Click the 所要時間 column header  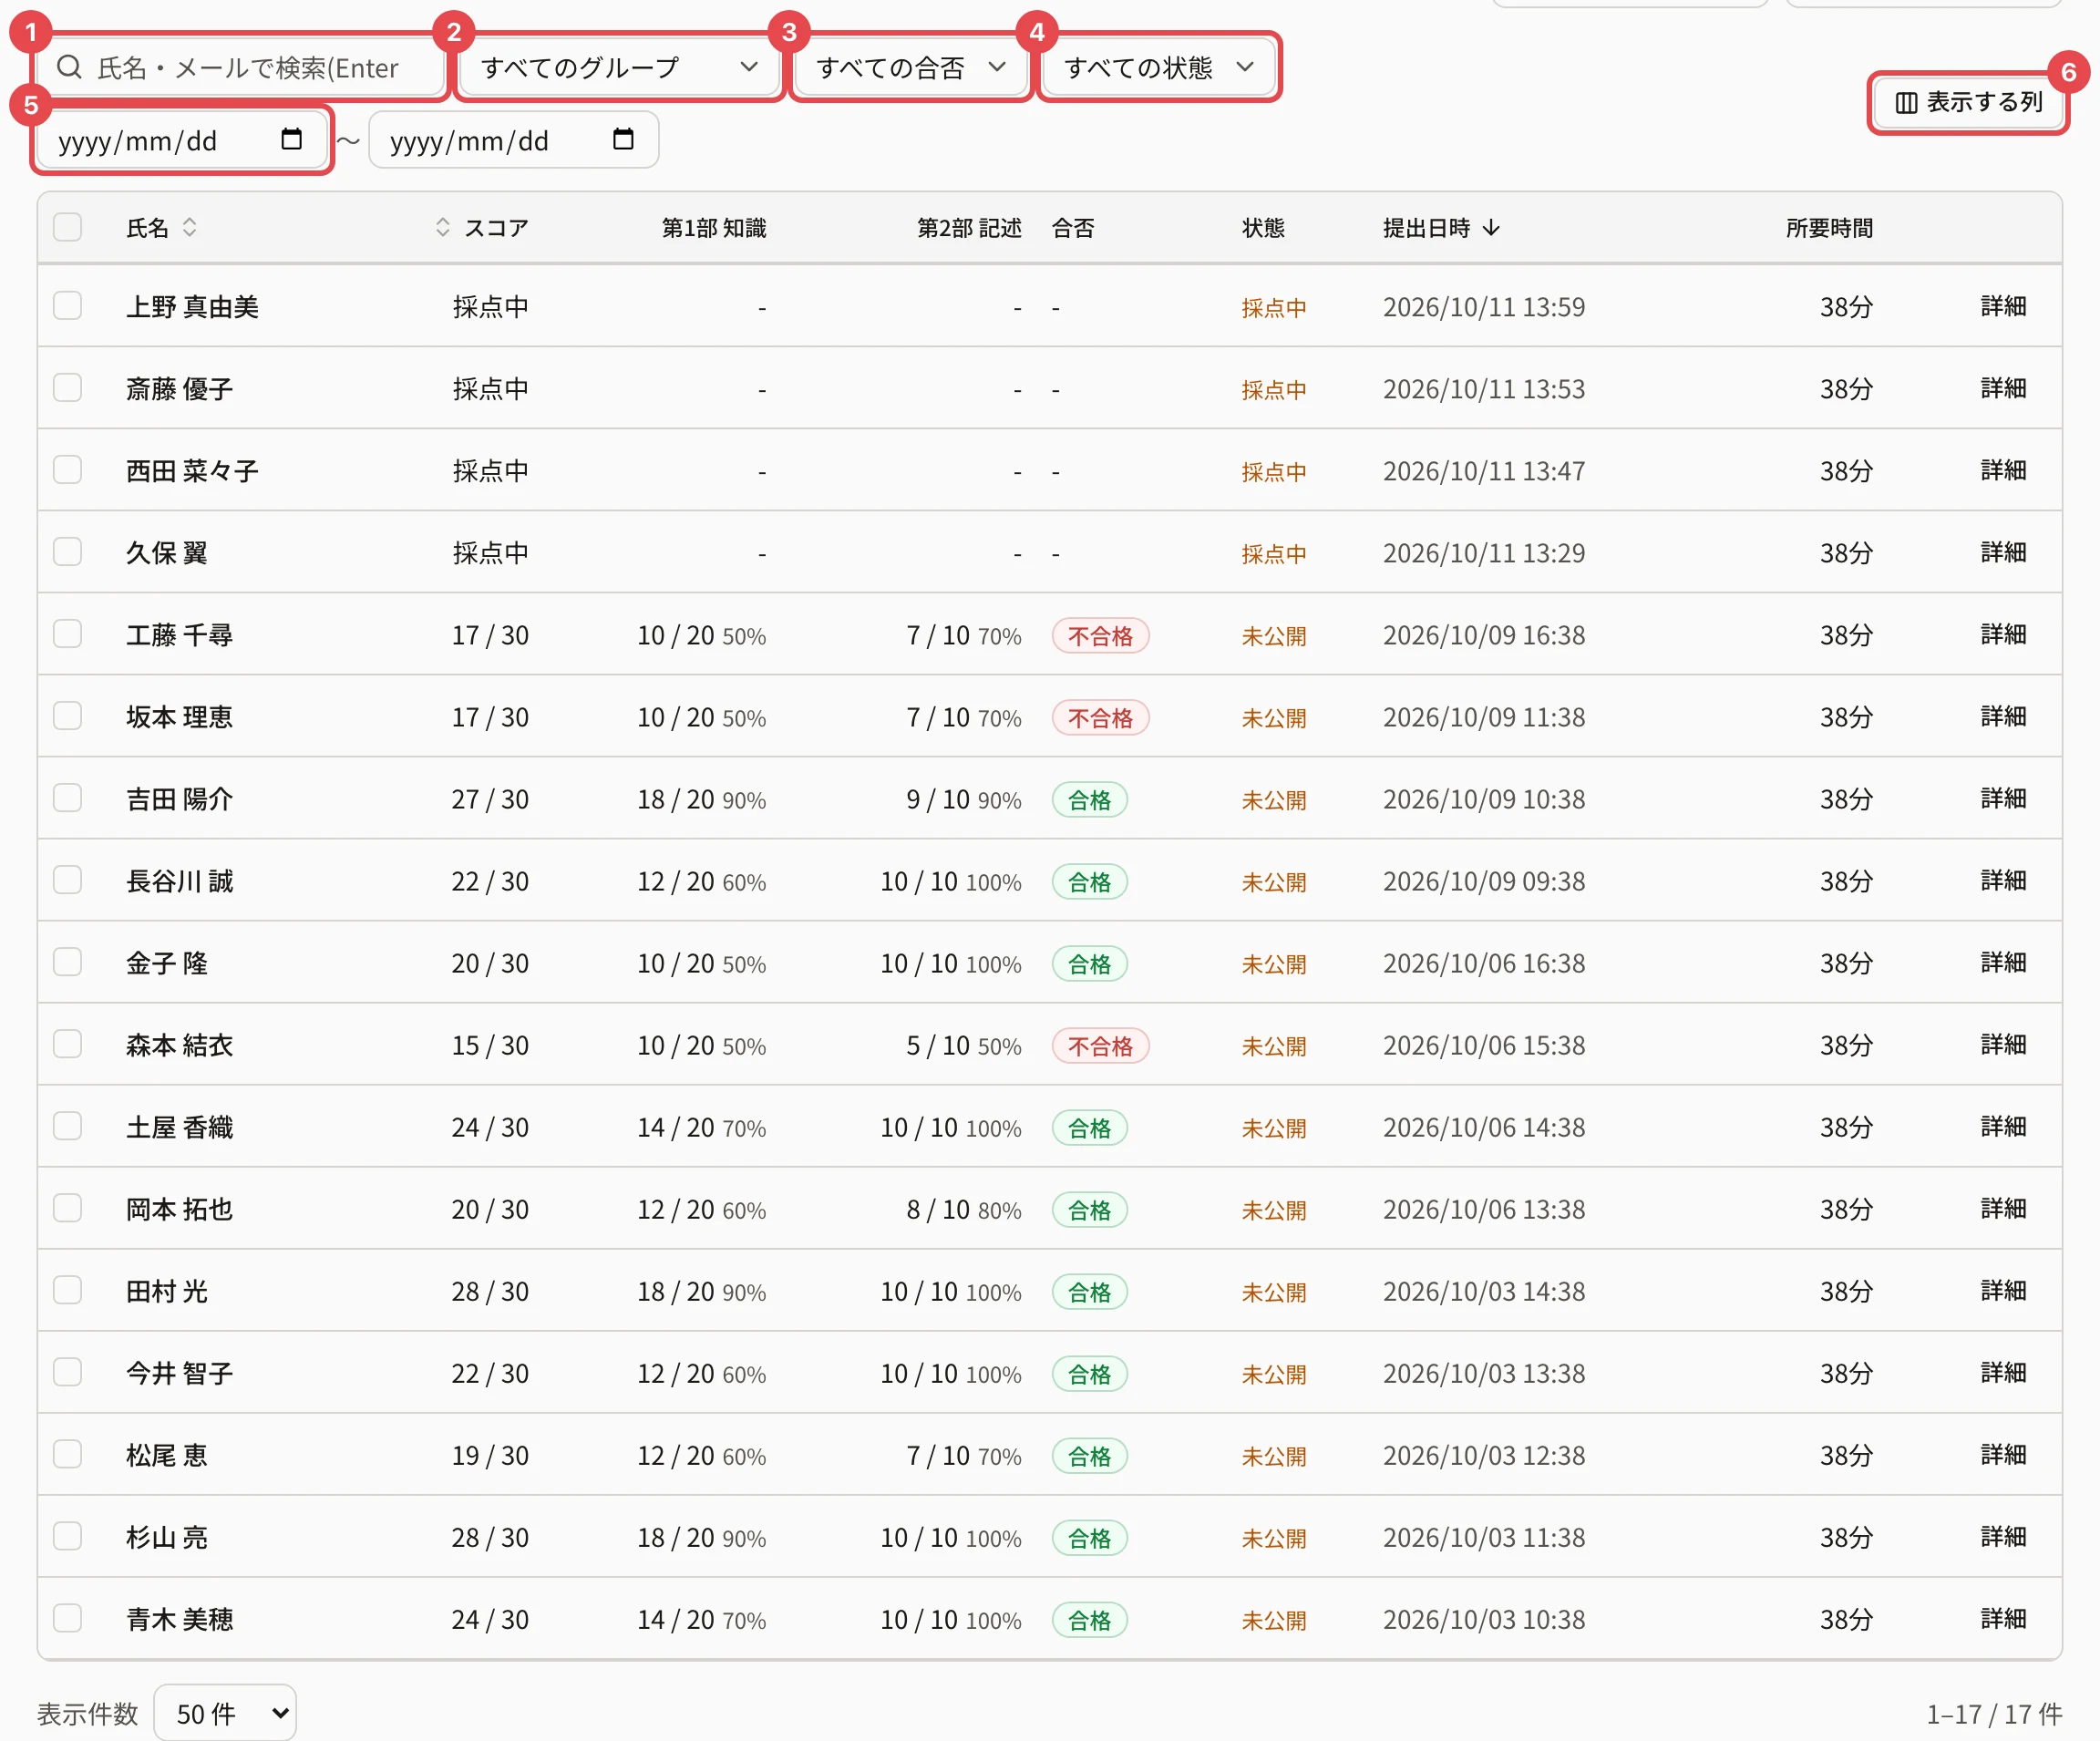click(x=1829, y=228)
